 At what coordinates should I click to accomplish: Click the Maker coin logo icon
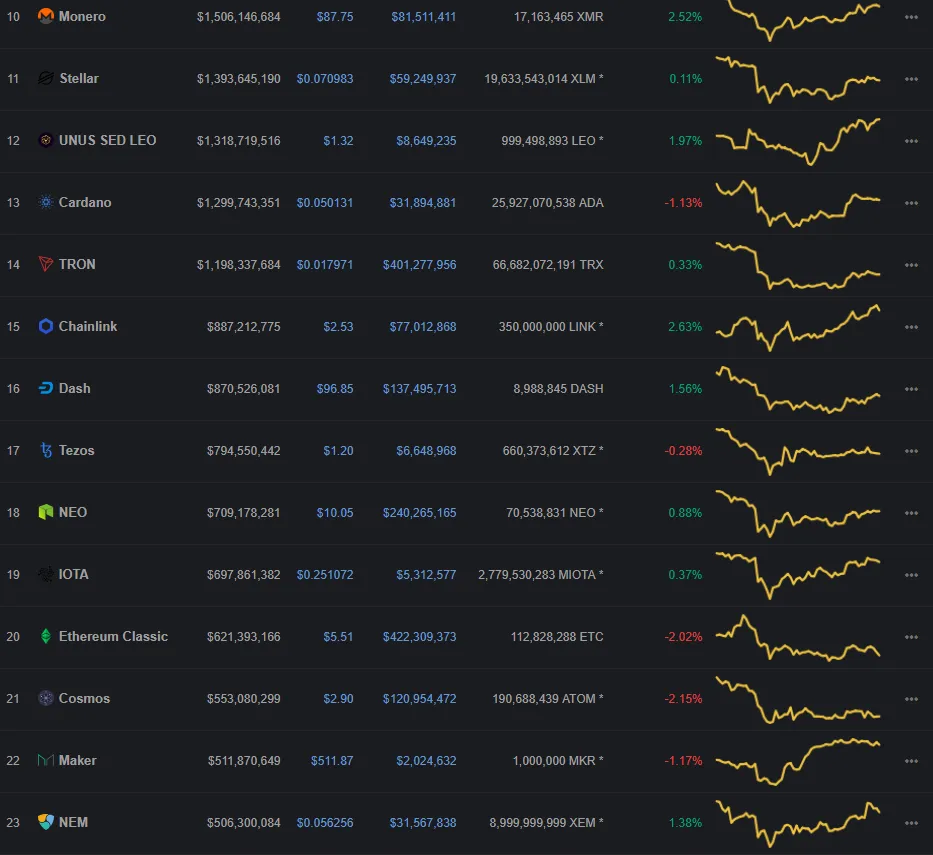46,760
